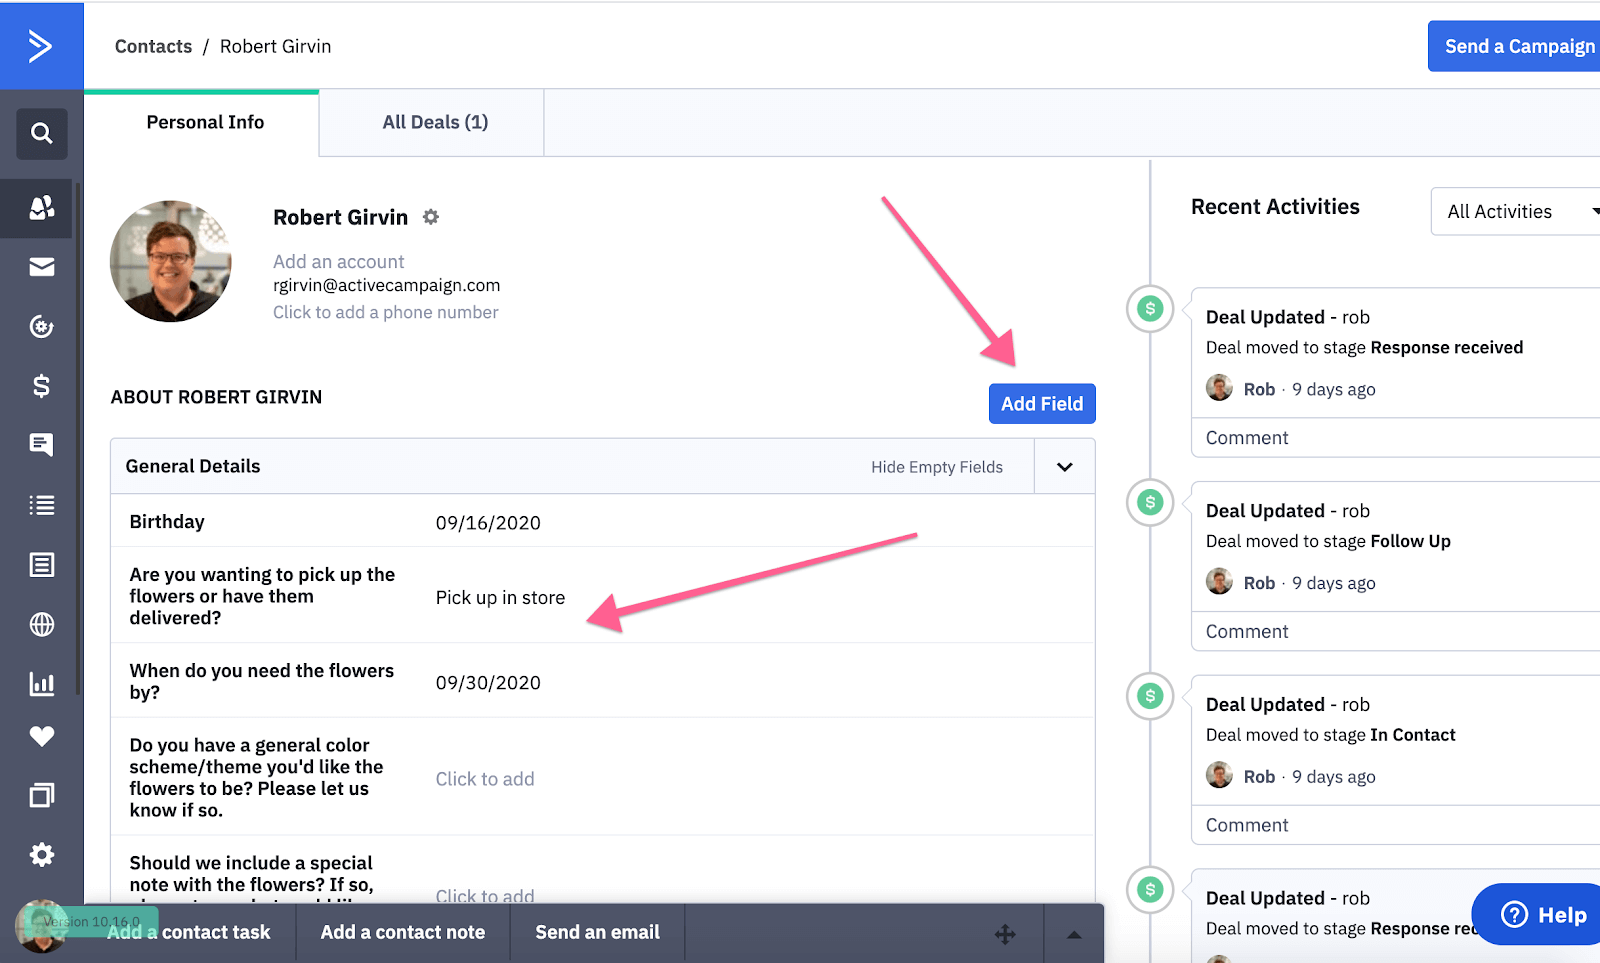Select Add a contact note in bottom bar
Screen dimensions: 1600x963
tap(403, 932)
